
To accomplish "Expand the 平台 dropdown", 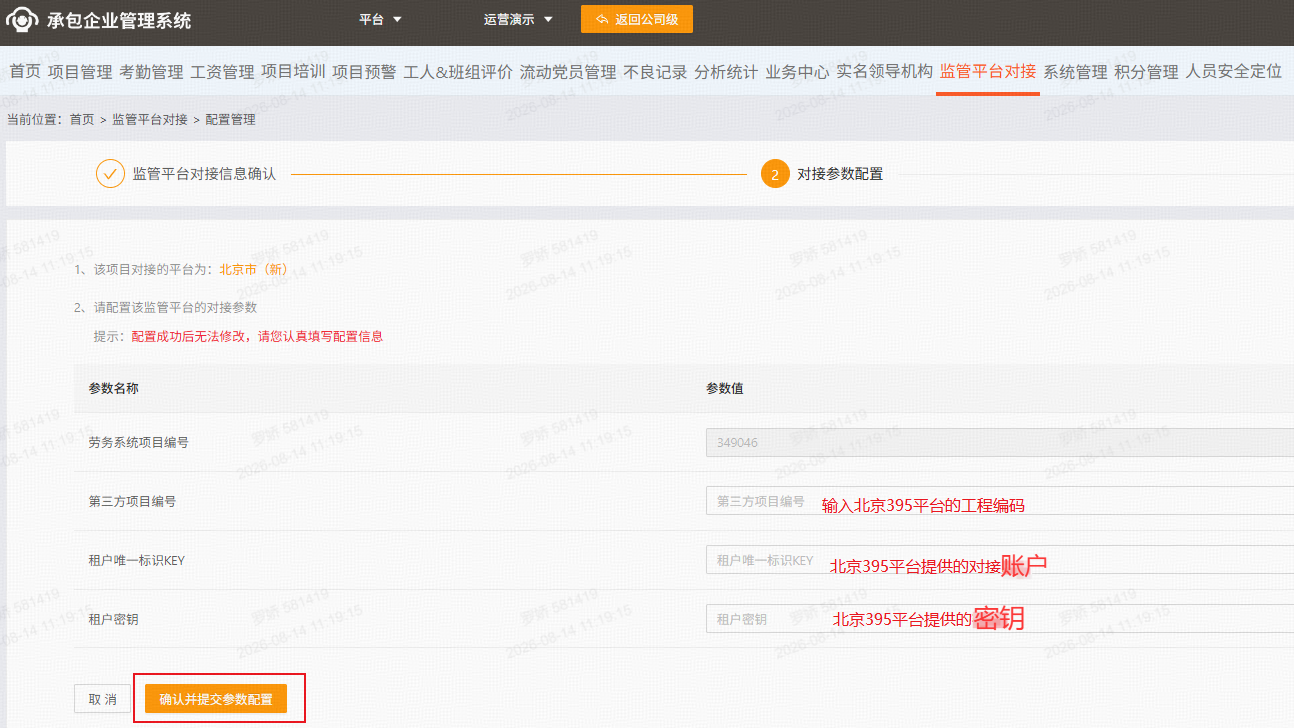I will point(380,20).
